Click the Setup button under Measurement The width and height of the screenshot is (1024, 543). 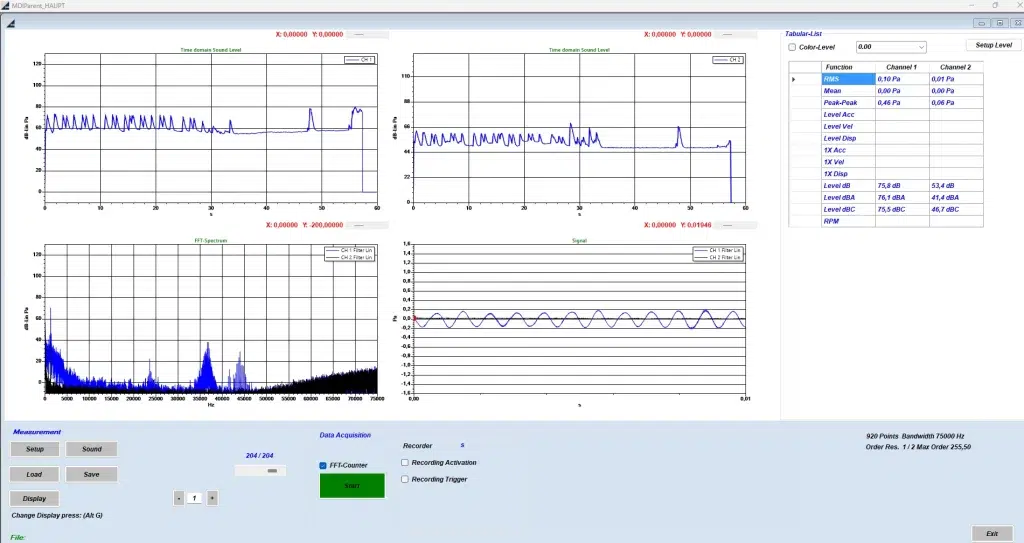point(35,449)
